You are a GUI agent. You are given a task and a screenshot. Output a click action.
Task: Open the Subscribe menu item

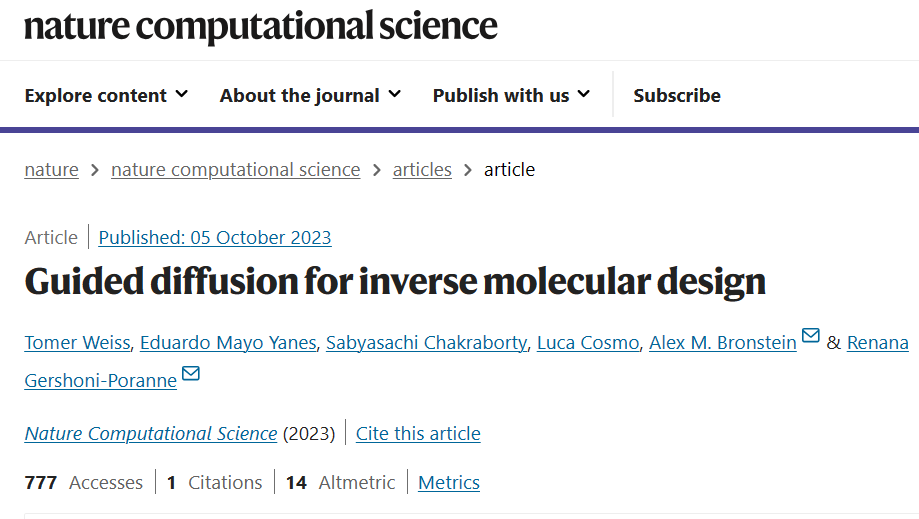pos(677,95)
